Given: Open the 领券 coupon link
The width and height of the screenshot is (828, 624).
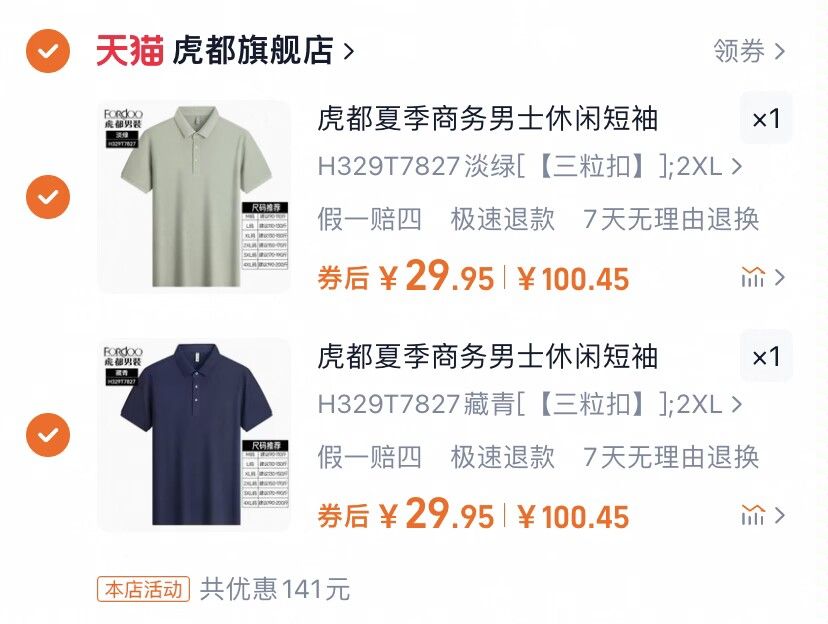Looking at the screenshot, I should [x=749, y=51].
